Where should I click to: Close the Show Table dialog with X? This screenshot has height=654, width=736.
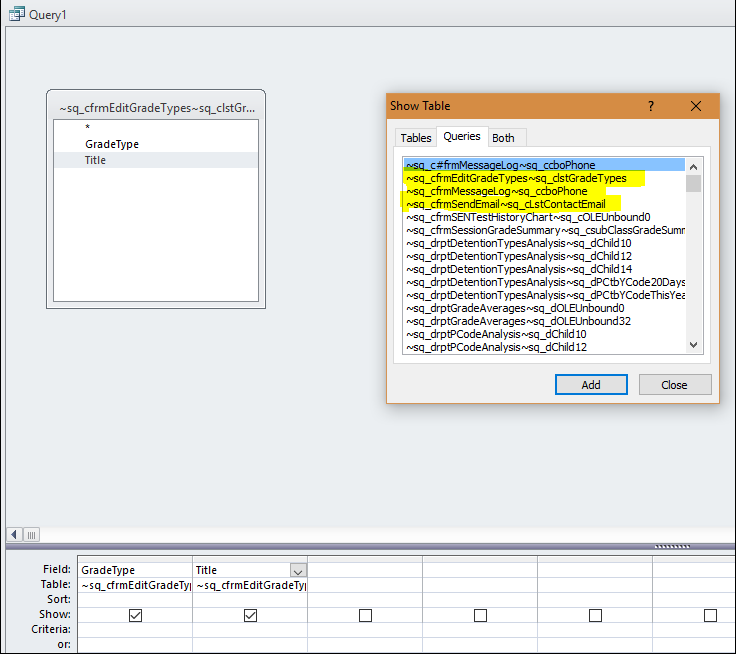point(696,106)
